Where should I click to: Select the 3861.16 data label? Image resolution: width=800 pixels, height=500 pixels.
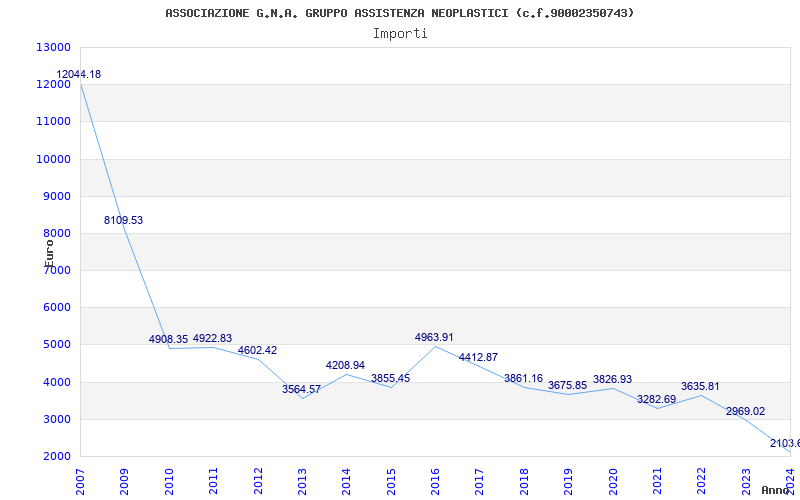pos(523,379)
